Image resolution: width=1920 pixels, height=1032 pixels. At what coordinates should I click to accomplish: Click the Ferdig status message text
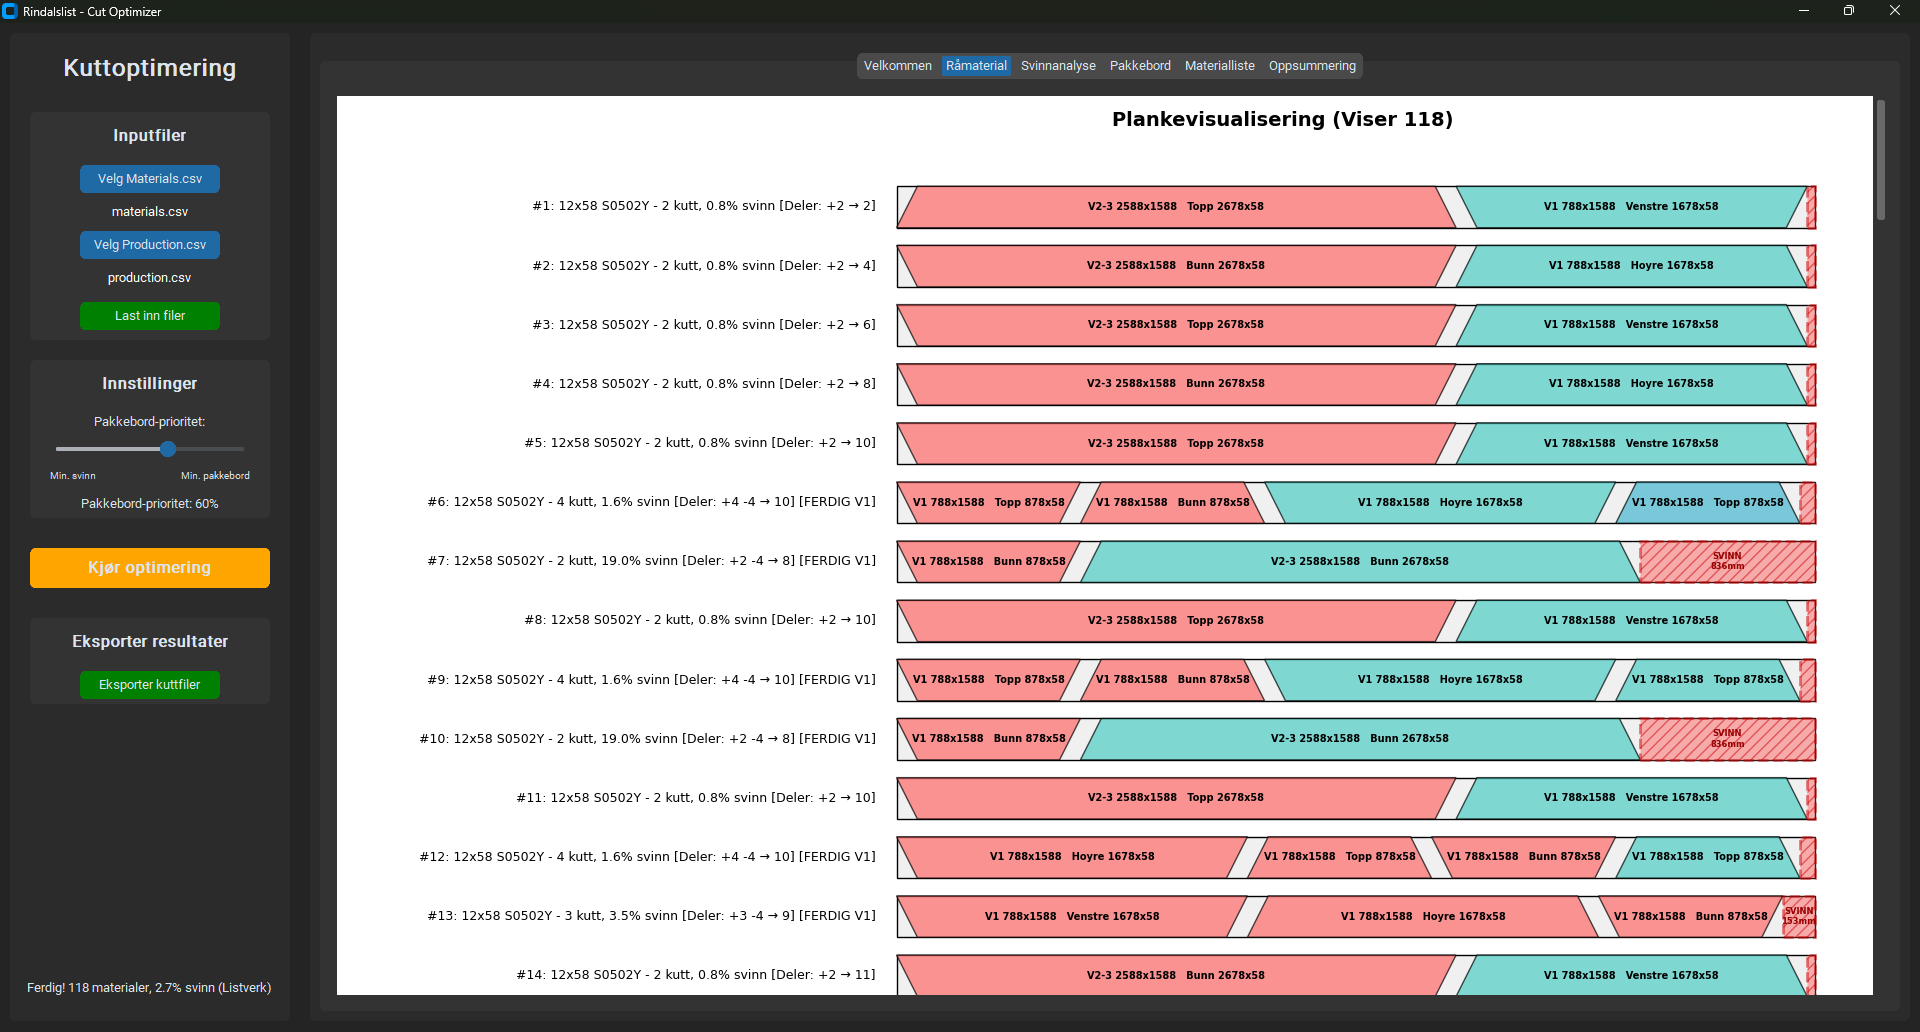(x=149, y=987)
